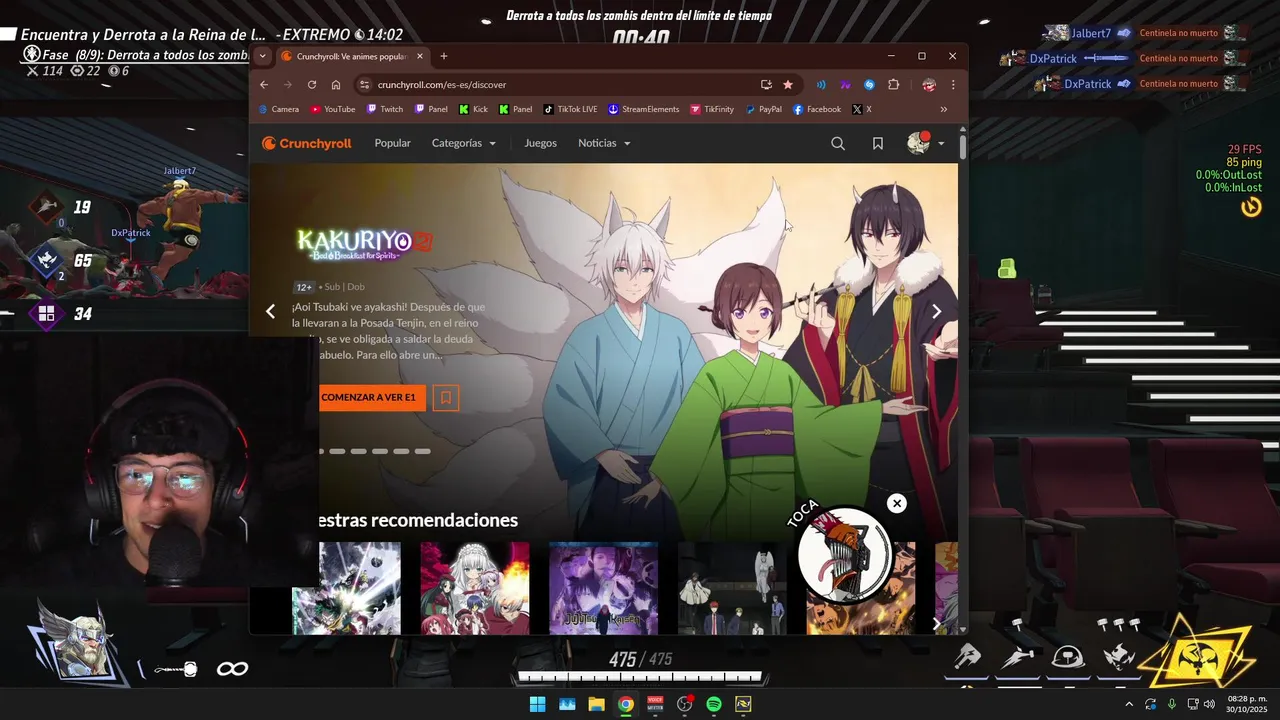Open the TikTok LIVE bookmark
The image size is (1280, 720).
click(570, 109)
